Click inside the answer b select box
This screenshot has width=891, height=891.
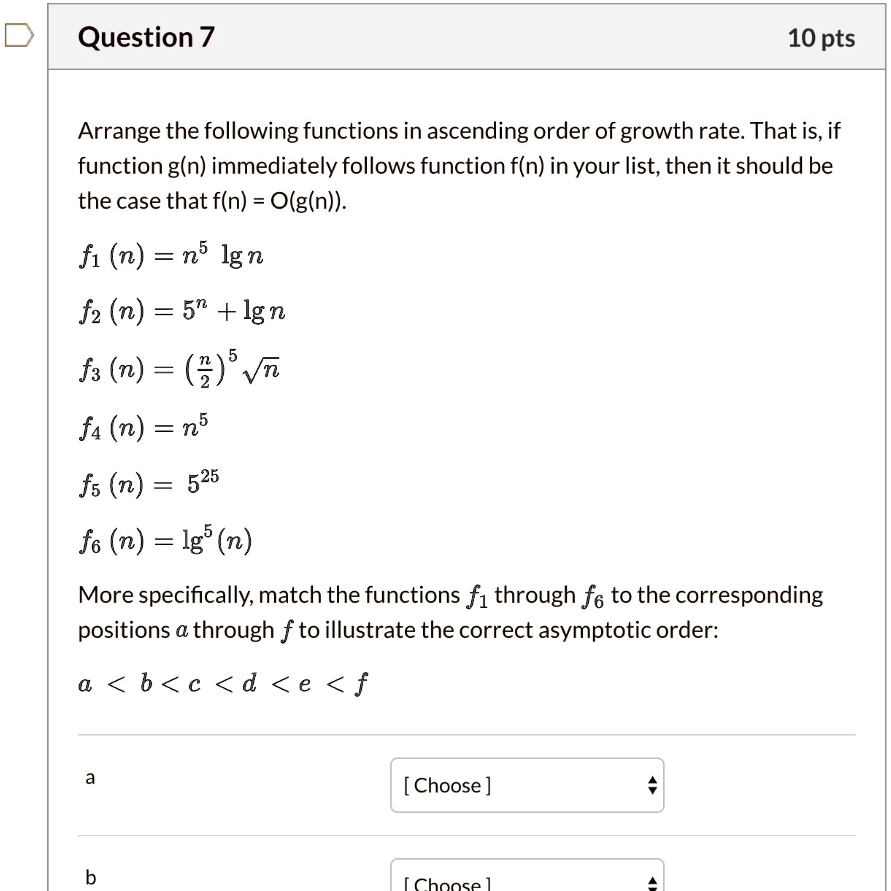(500, 879)
